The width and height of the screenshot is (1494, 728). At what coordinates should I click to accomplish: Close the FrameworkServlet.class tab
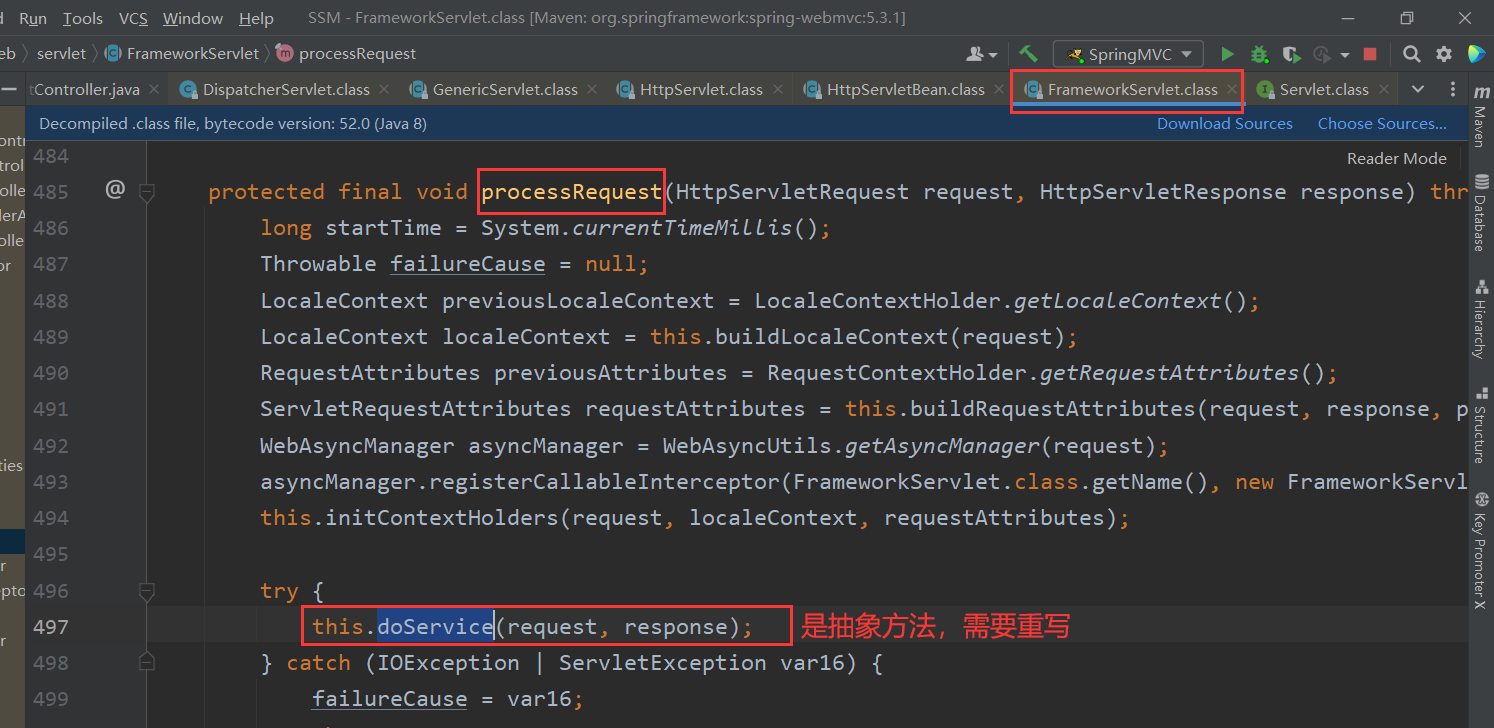pyautogui.click(x=1234, y=89)
